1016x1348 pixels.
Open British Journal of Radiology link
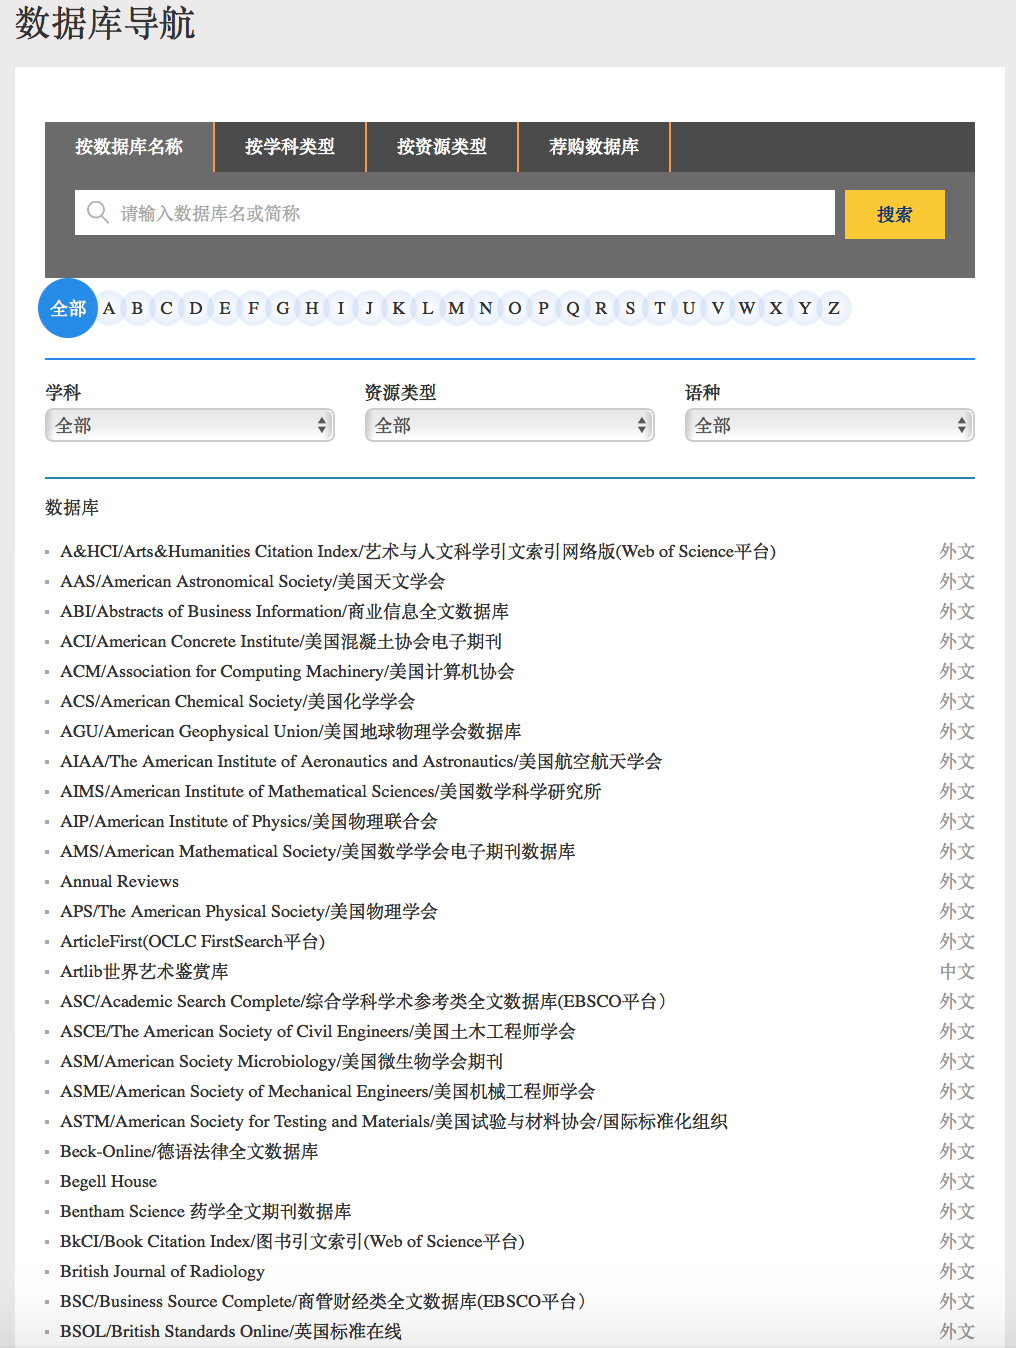(162, 1271)
